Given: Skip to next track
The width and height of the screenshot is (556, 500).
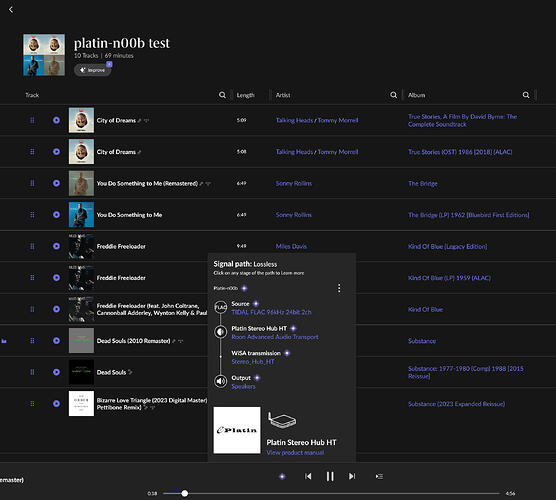Looking at the screenshot, I should (x=352, y=476).
